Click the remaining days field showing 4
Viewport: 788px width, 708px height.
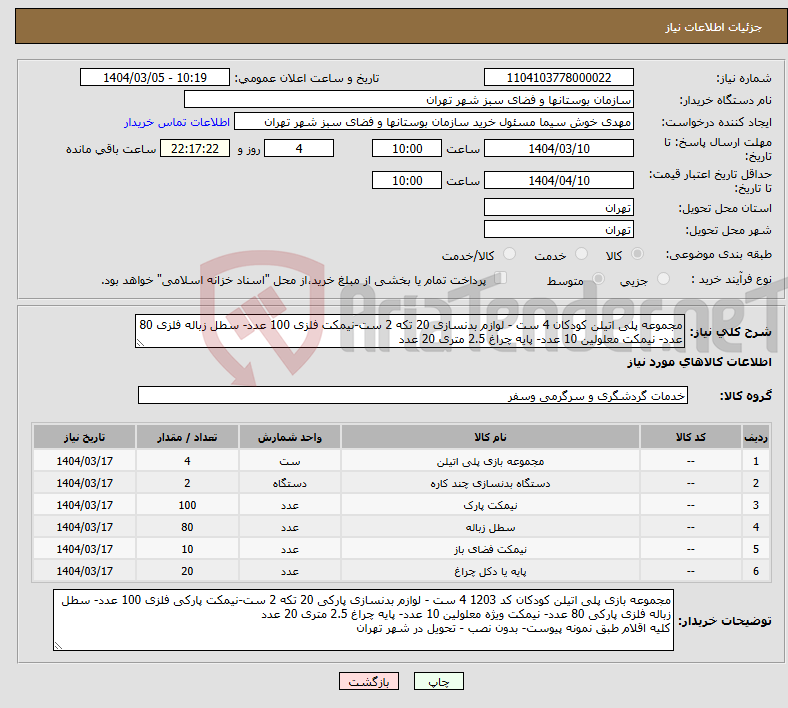(299, 148)
